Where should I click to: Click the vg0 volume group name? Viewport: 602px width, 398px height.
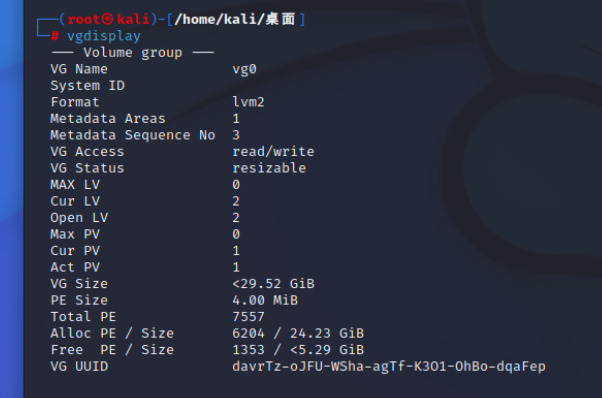click(244, 69)
